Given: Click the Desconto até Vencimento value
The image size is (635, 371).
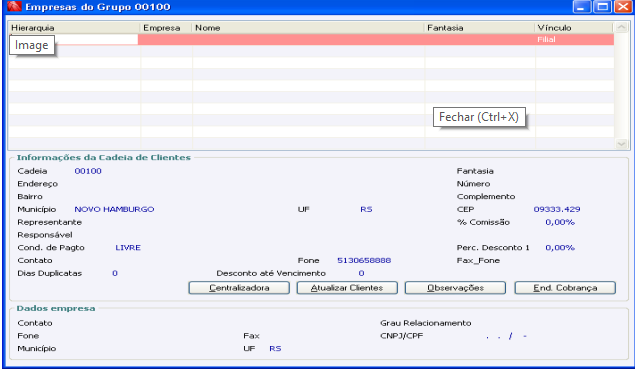Looking at the screenshot, I should (361, 273).
